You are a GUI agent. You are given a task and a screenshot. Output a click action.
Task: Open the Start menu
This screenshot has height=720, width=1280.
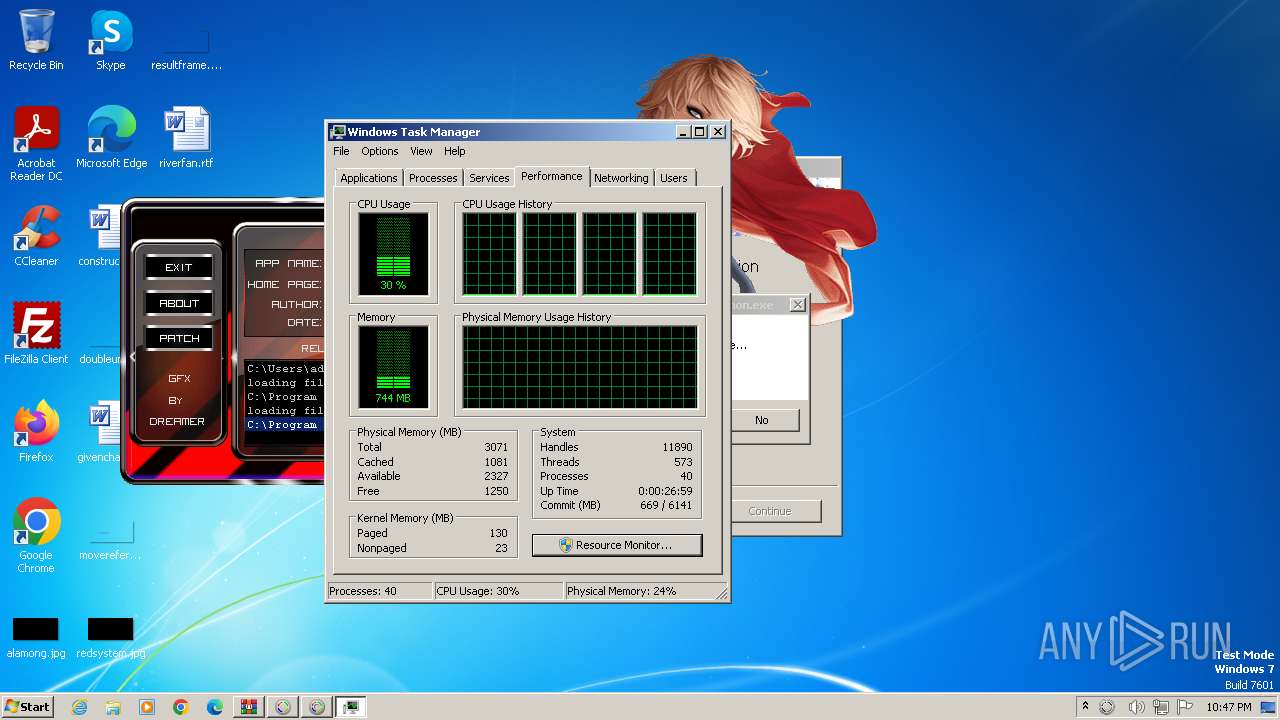tap(28, 707)
